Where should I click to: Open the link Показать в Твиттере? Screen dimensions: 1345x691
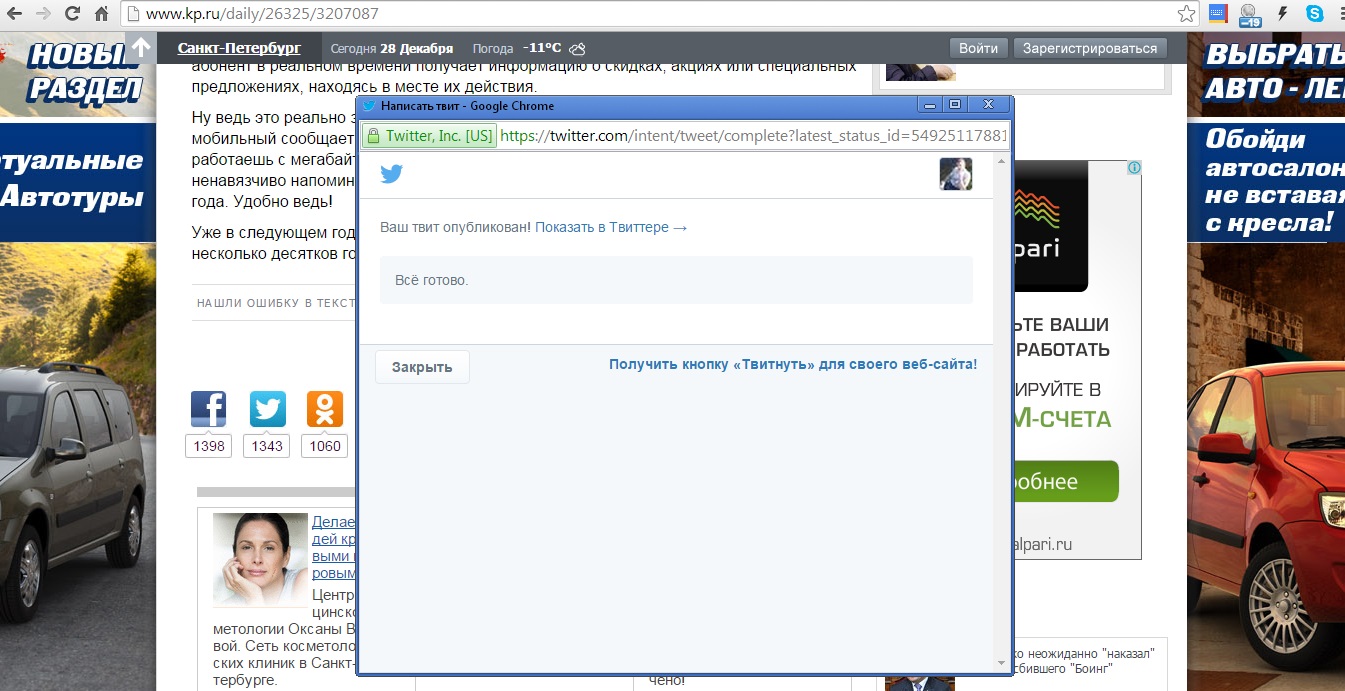(x=611, y=228)
